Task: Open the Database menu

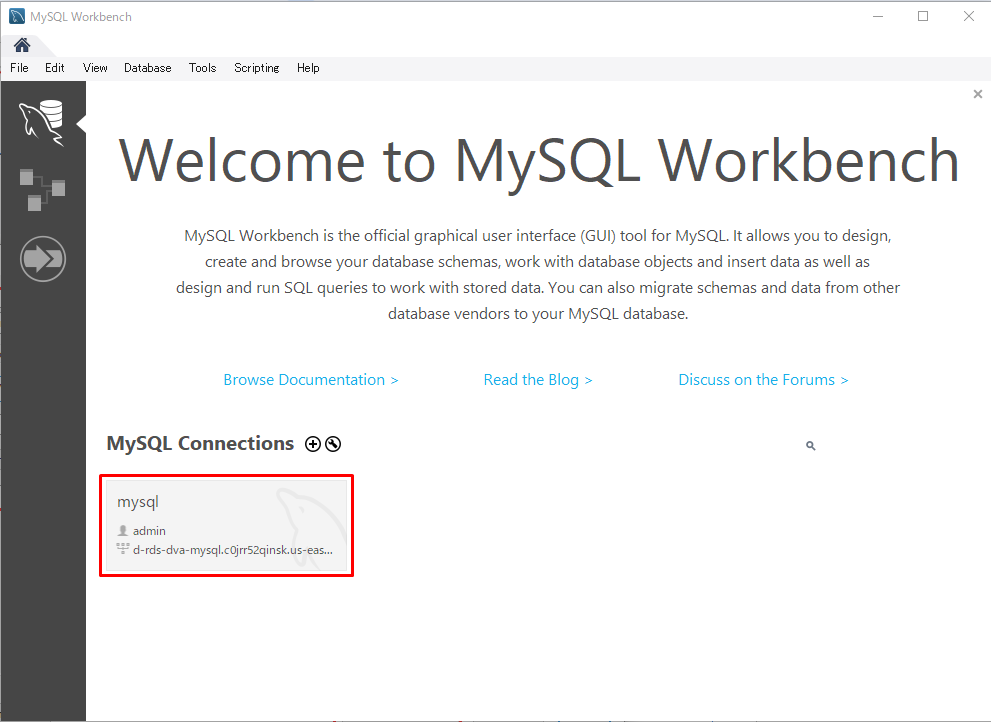Action: point(147,68)
